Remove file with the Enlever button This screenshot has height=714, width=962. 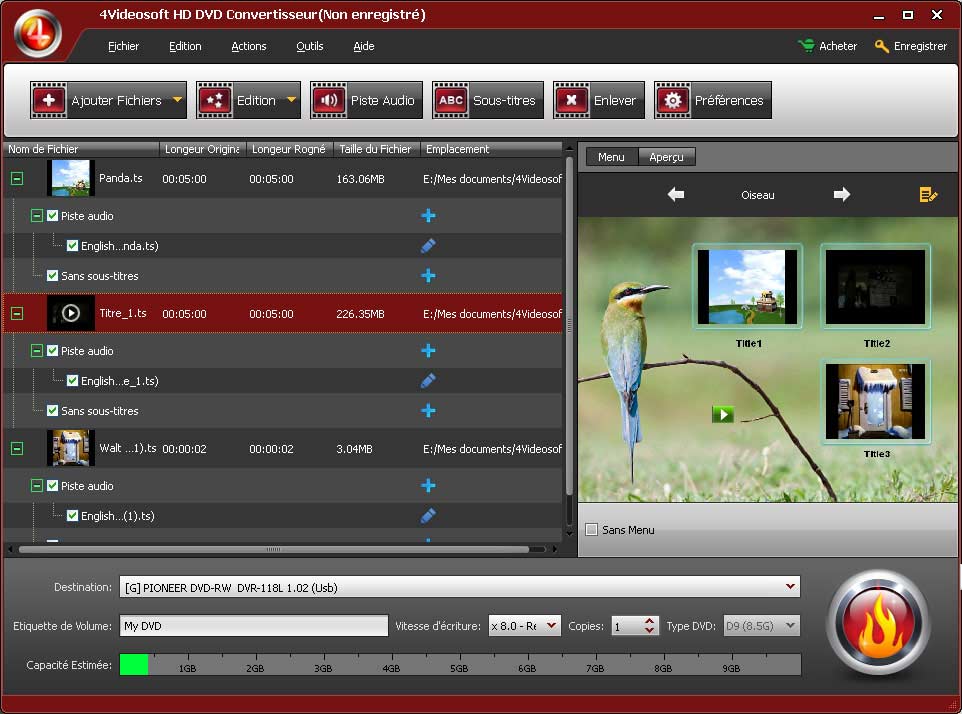click(x=598, y=100)
